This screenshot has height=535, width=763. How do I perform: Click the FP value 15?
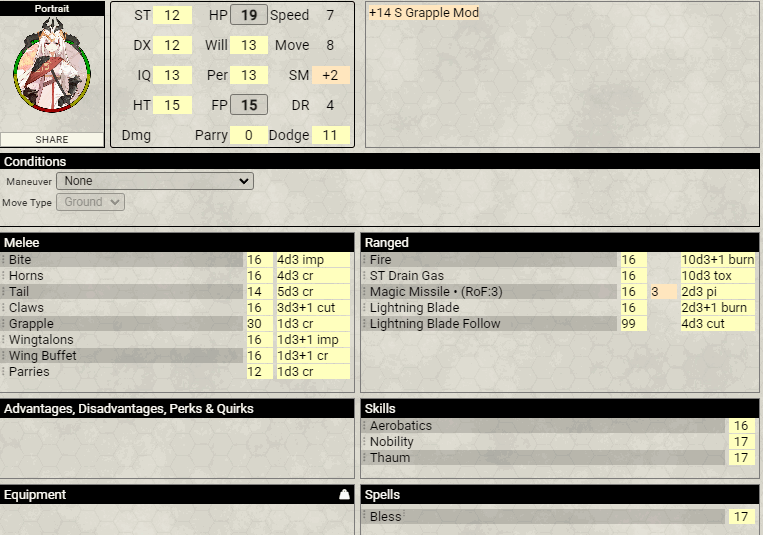click(x=249, y=105)
